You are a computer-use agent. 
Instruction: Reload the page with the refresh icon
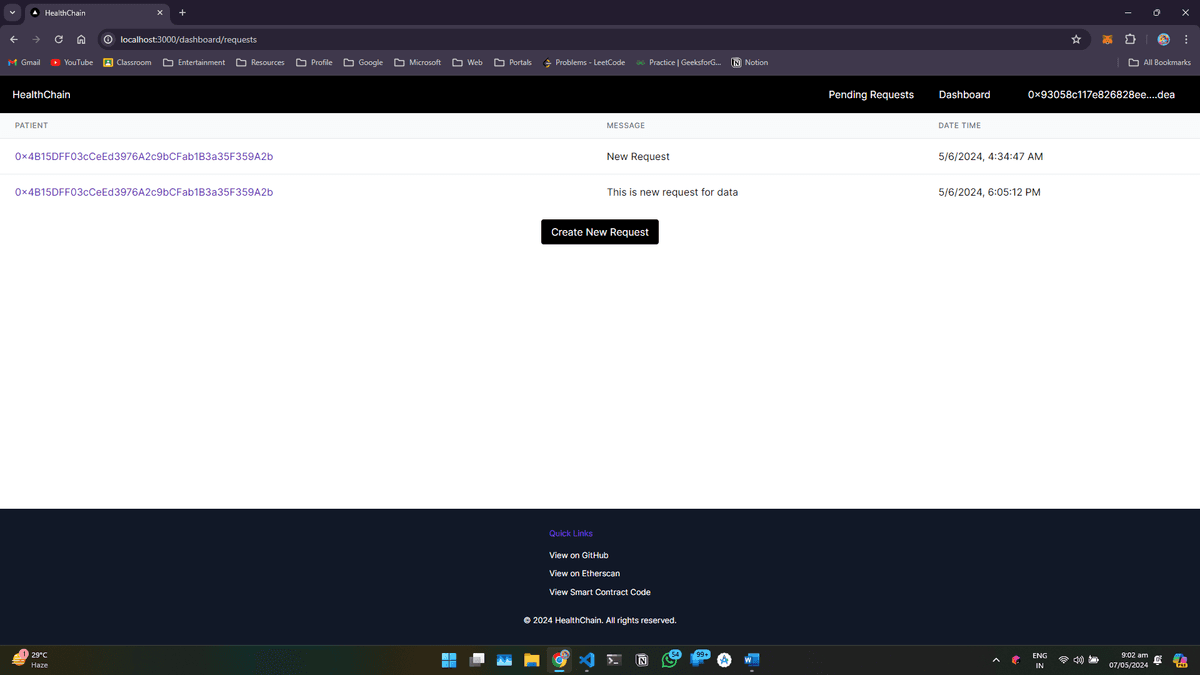click(x=58, y=40)
